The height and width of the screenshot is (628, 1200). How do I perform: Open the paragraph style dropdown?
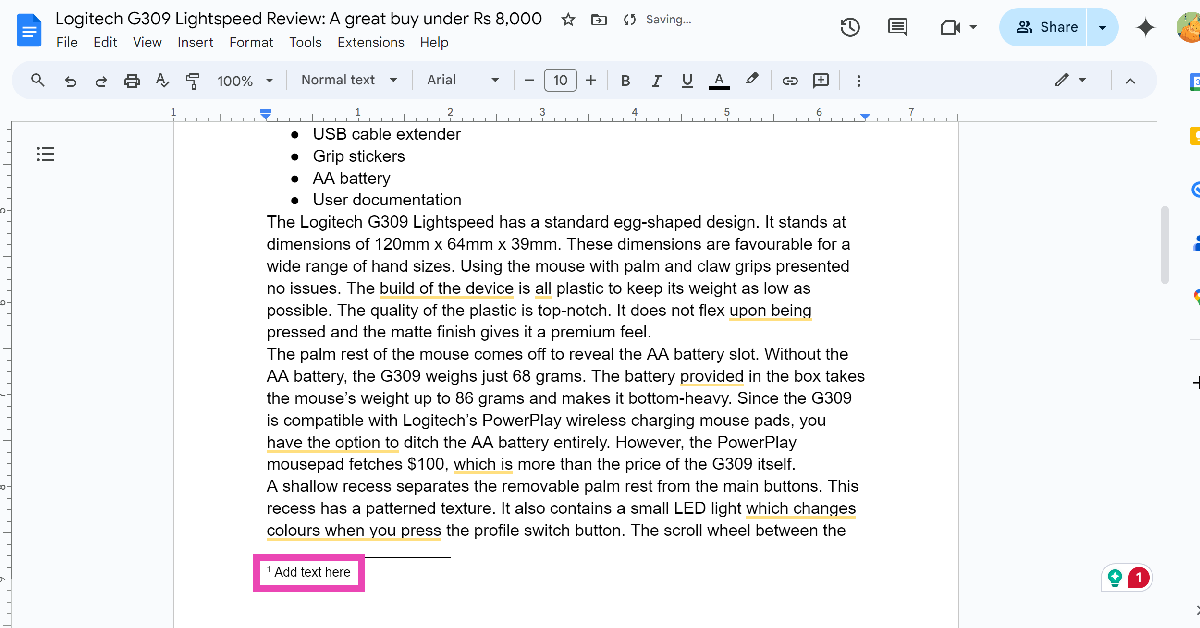click(x=348, y=80)
